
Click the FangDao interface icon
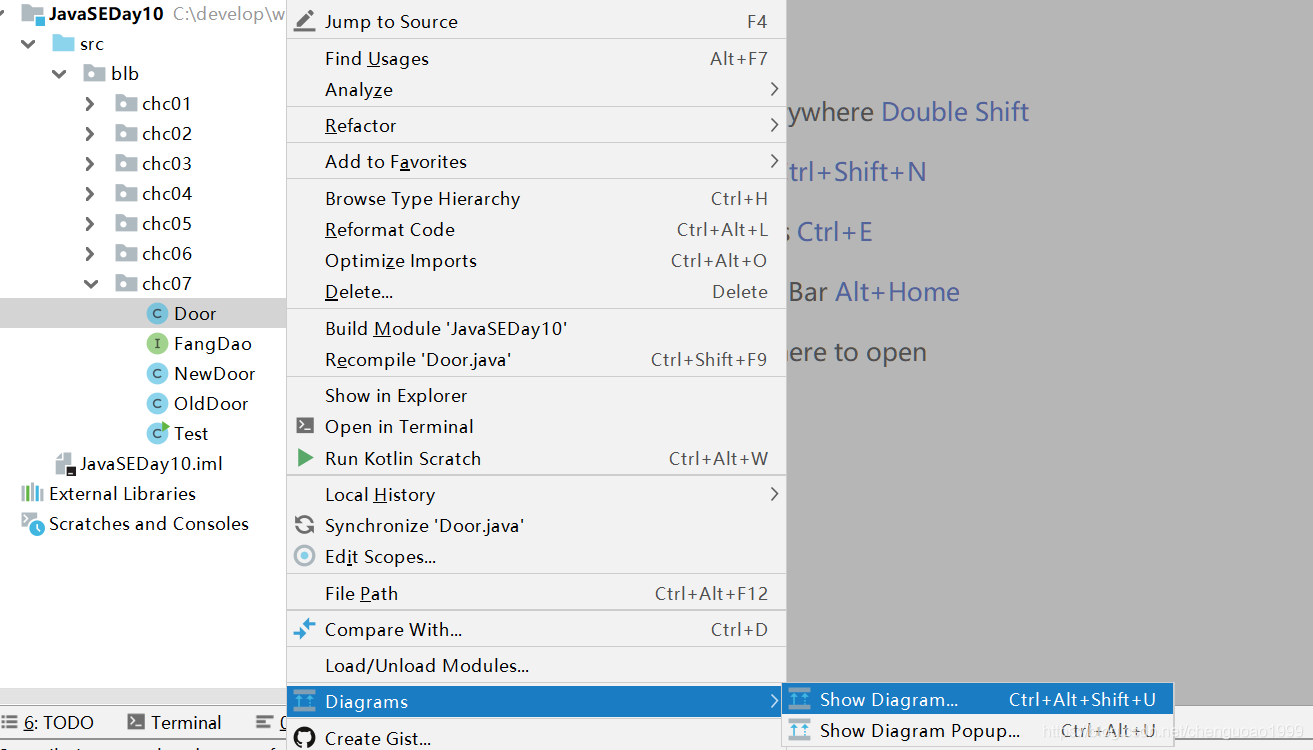point(156,343)
